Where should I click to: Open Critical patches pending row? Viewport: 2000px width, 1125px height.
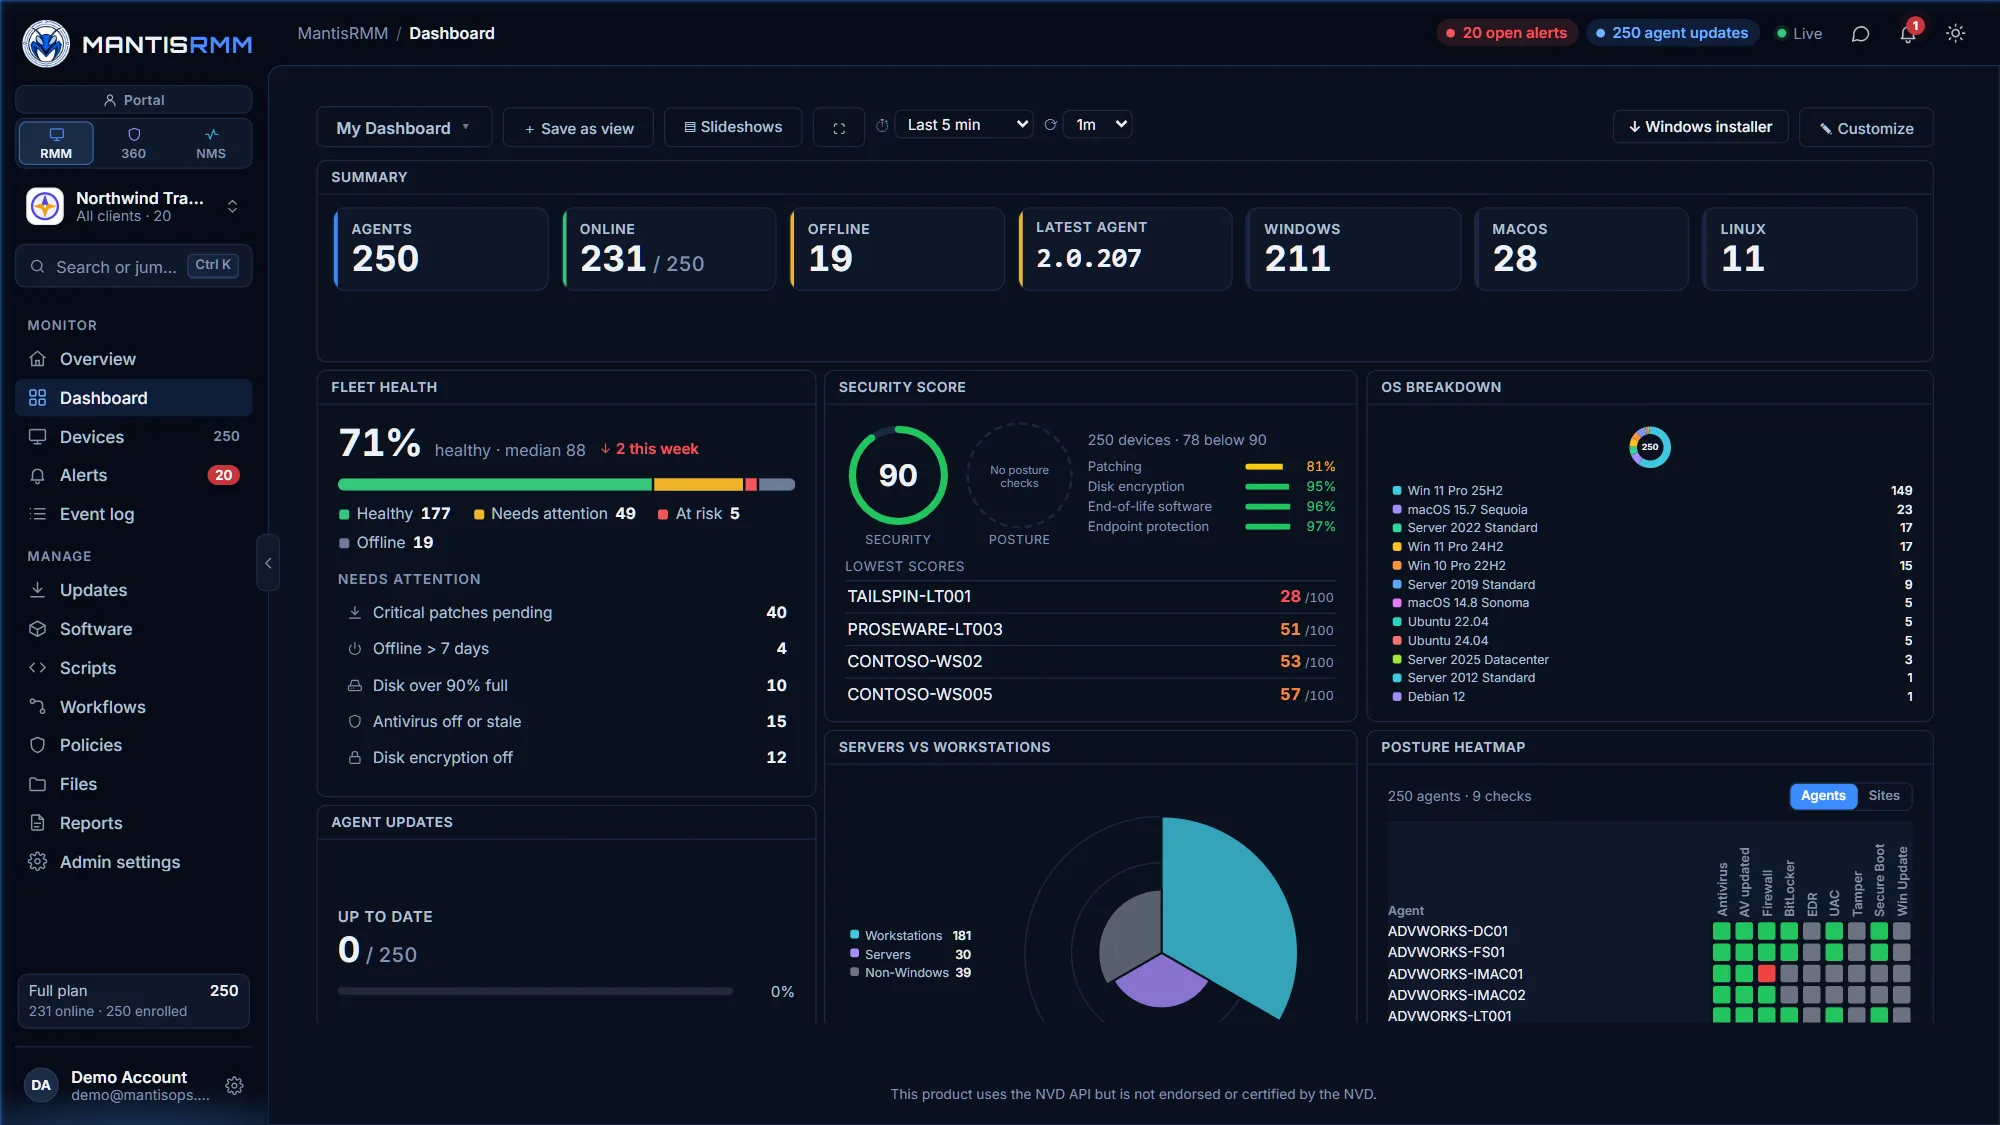point(566,612)
